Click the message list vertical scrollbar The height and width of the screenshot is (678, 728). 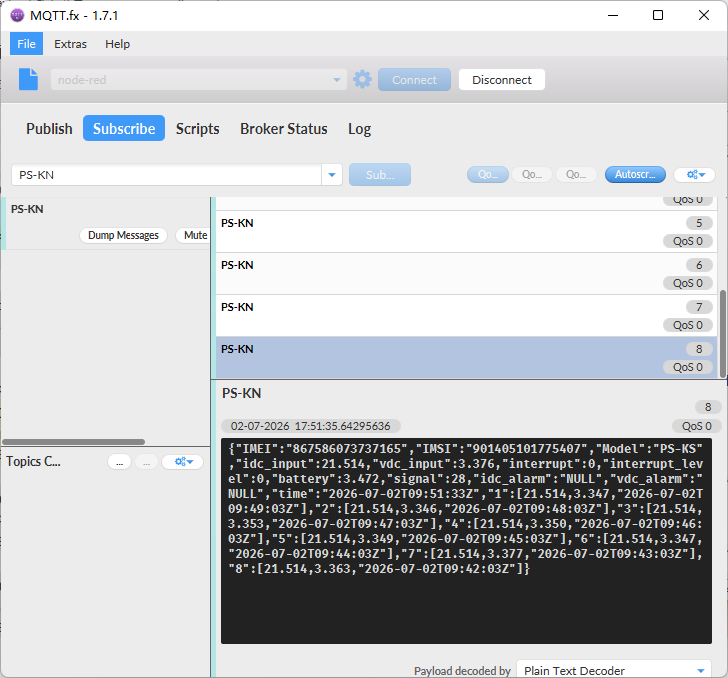[722, 334]
